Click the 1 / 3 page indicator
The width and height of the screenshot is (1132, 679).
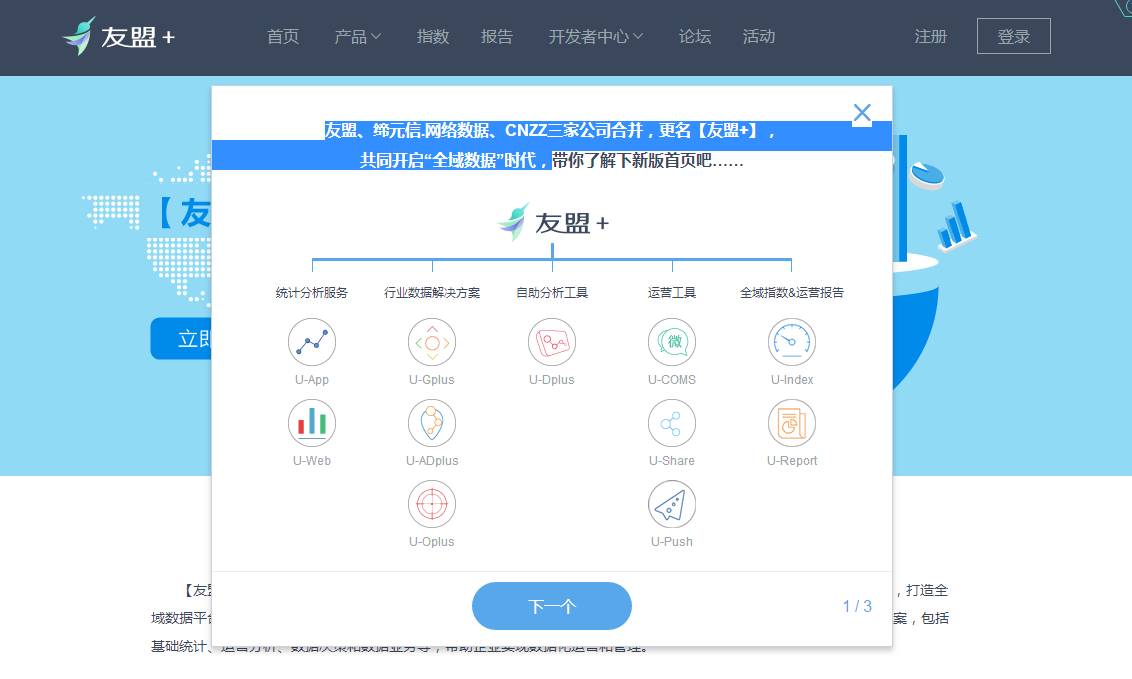[x=857, y=606]
